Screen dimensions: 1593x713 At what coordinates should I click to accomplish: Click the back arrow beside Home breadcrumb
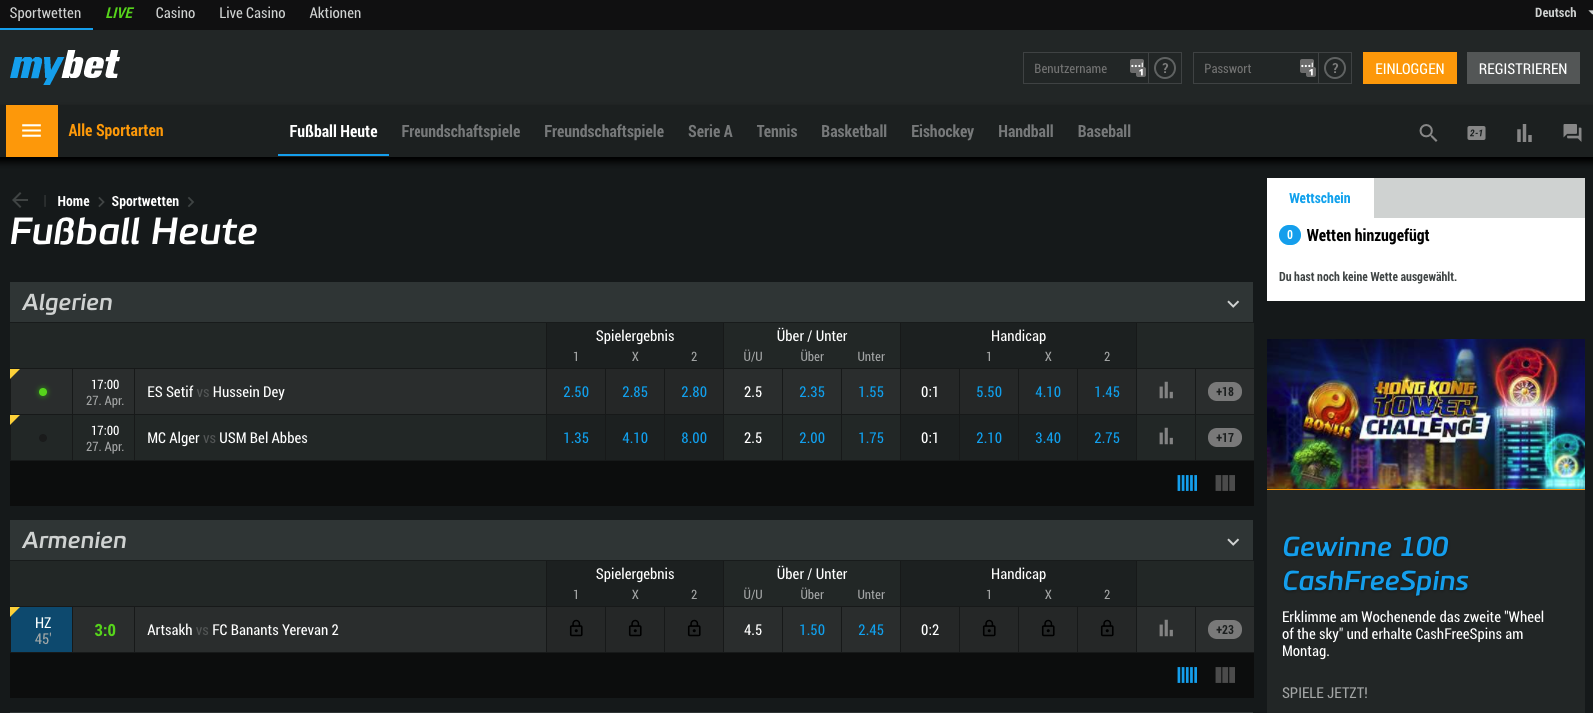point(20,200)
